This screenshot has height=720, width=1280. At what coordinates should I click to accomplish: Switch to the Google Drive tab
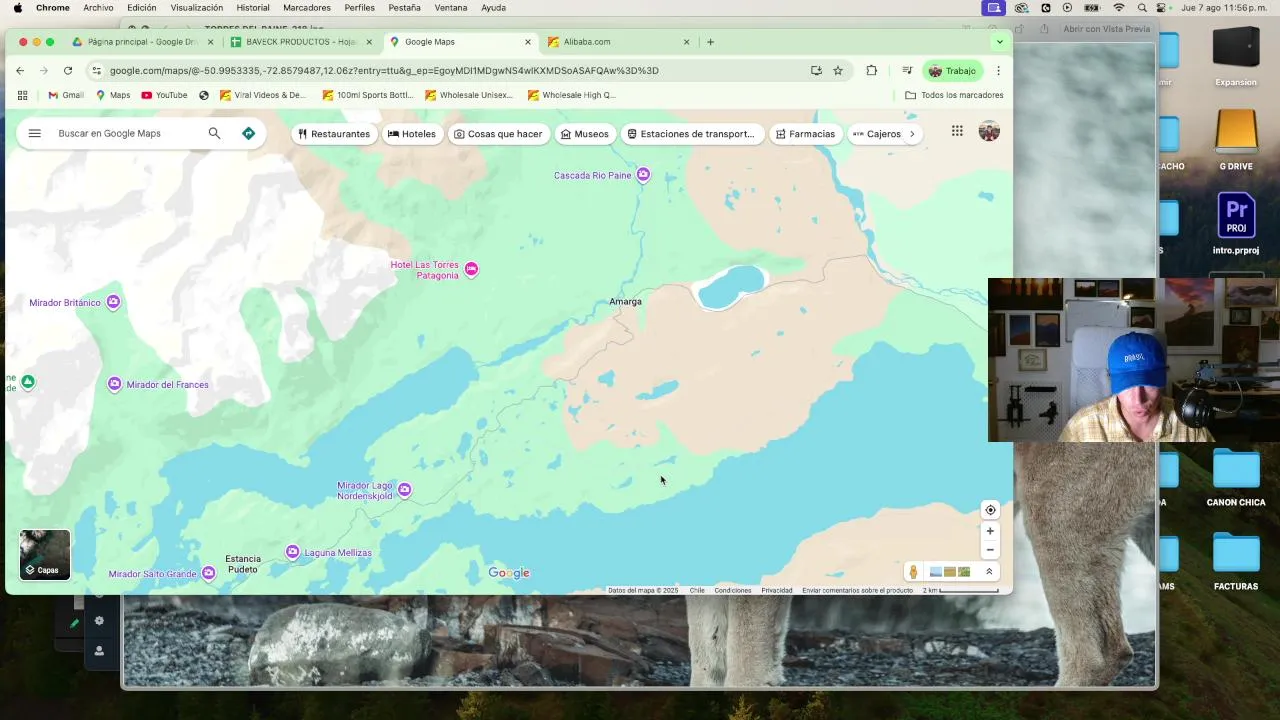(142, 42)
